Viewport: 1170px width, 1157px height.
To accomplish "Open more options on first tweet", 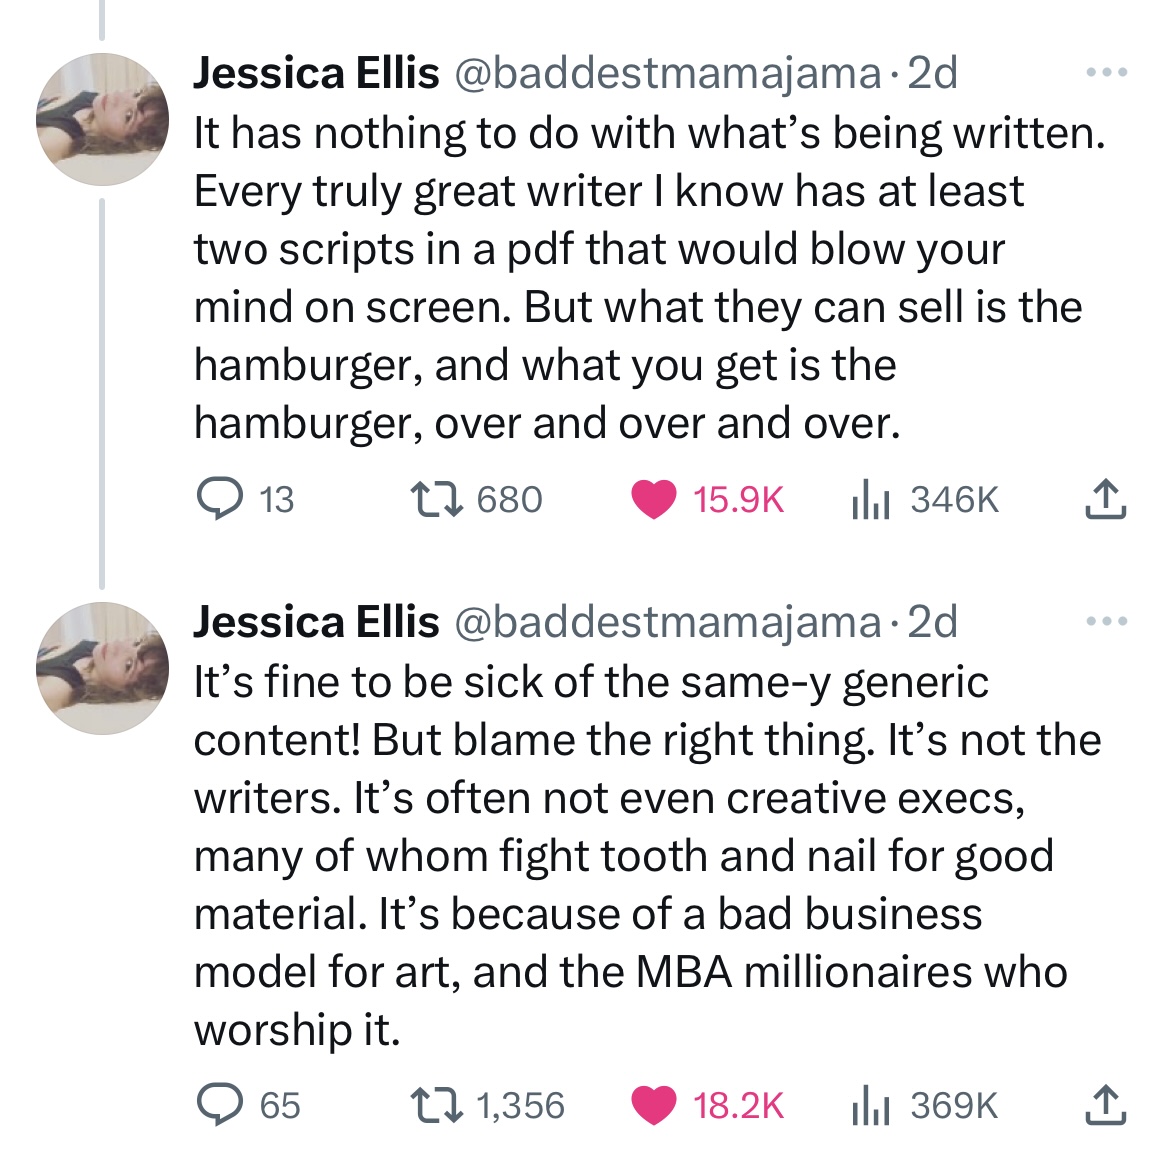I will [x=1106, y=72].
